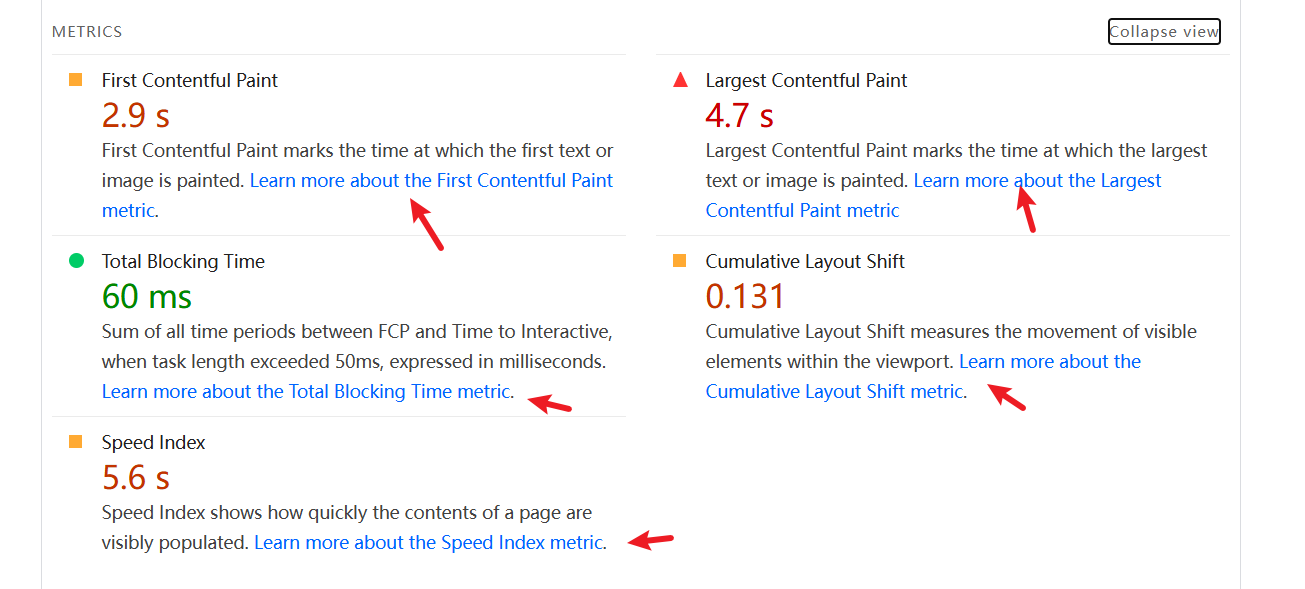Select the Cumulative Layout Shift metric title
This screenshot has width=1305, height=589.
pos(805,261)
